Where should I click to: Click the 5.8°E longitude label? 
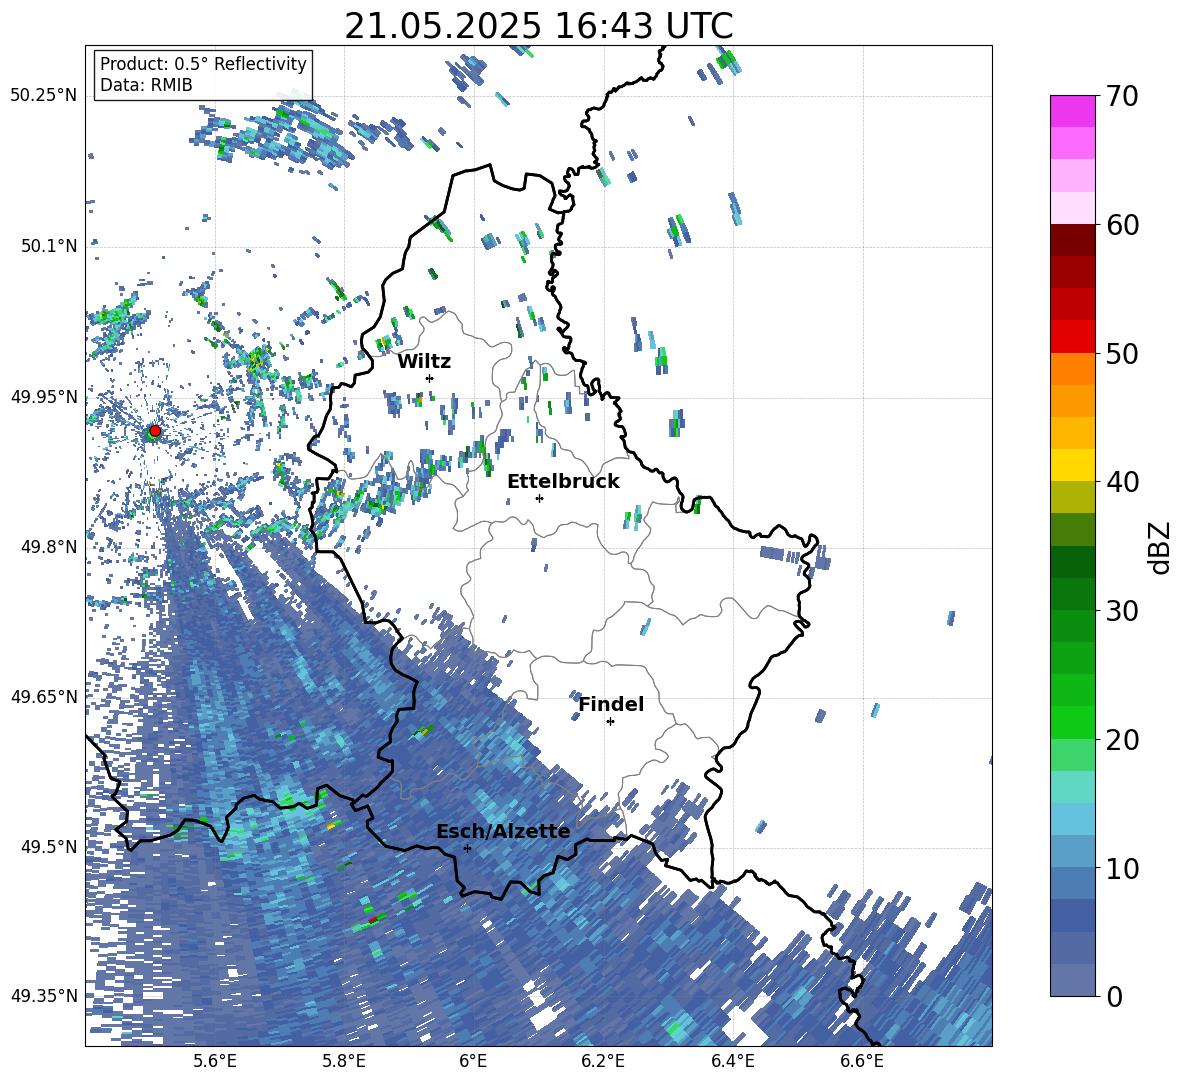[344, 1061]
